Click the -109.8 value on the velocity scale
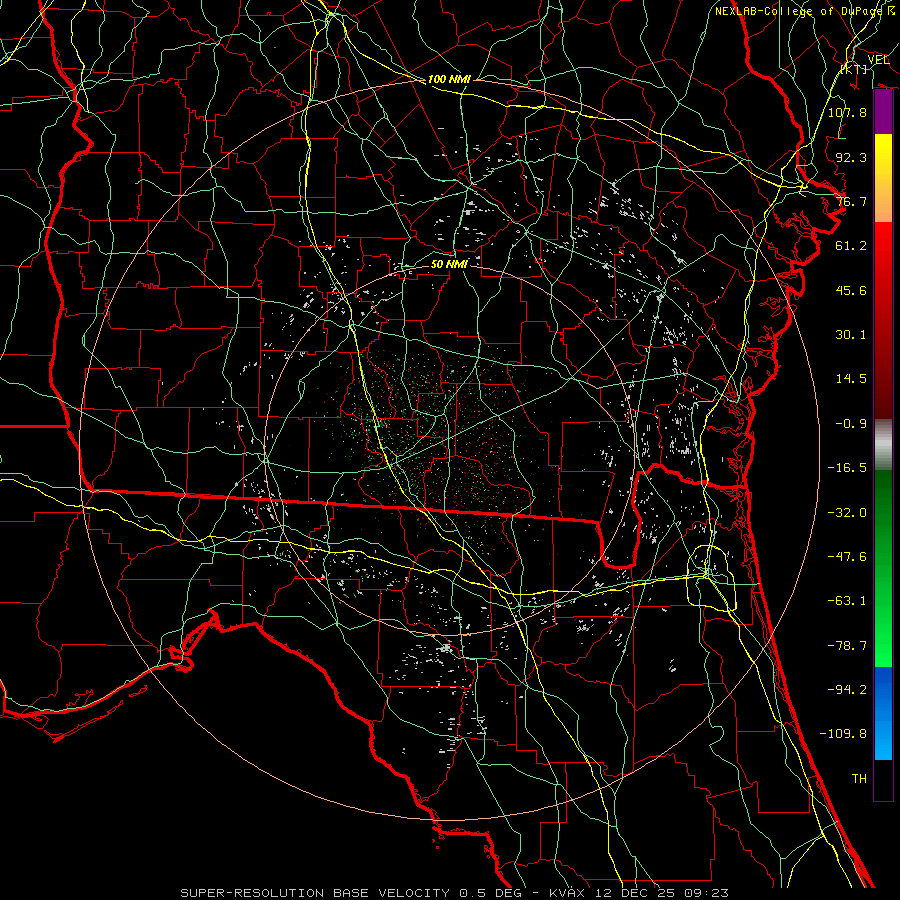The image size is (900, 900). point(843,734)
